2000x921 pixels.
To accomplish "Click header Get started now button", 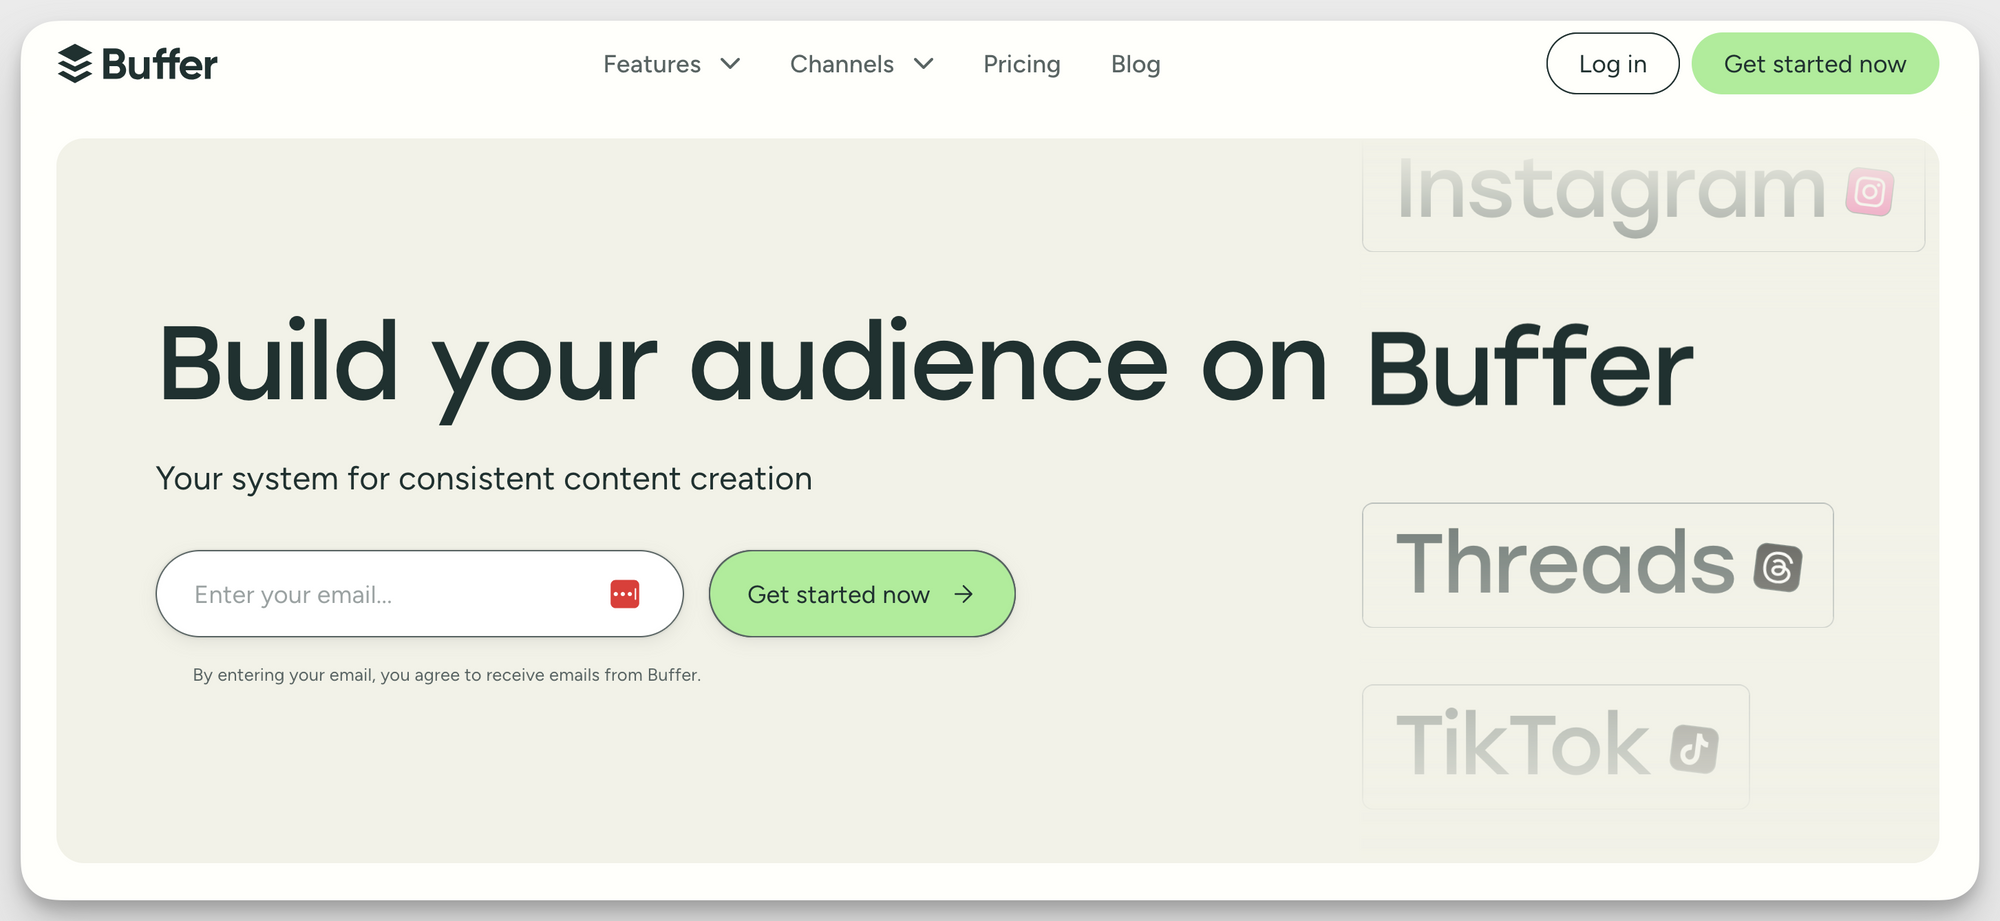I will tap(1815, 64).
